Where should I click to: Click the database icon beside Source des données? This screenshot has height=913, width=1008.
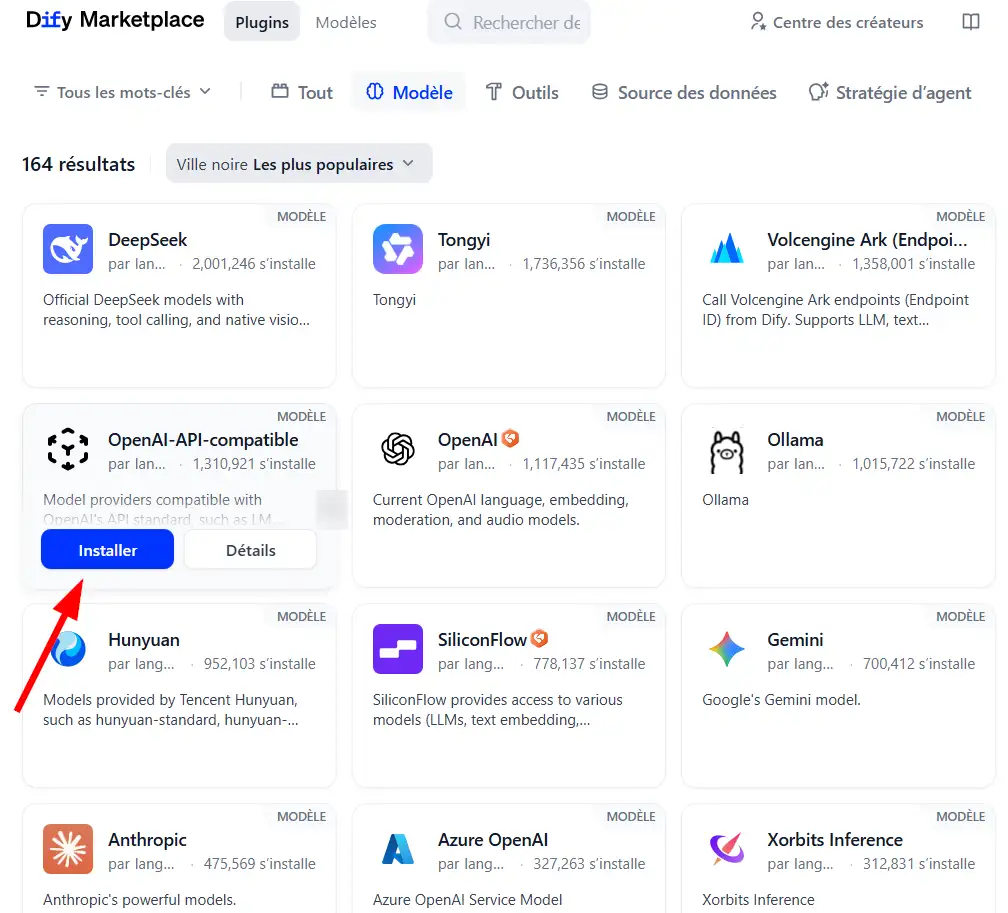600,92
